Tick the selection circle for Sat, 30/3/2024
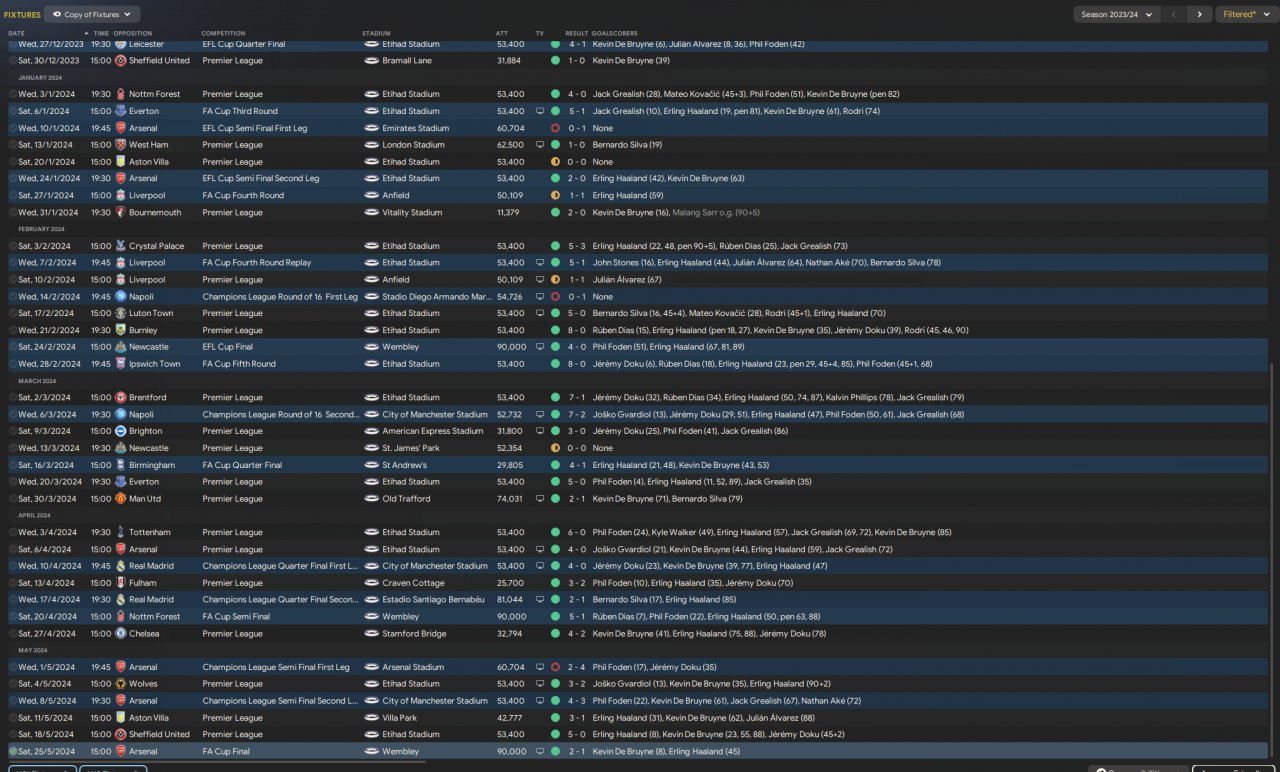This screenshot has width=1280, height=772. pos(13,498)
